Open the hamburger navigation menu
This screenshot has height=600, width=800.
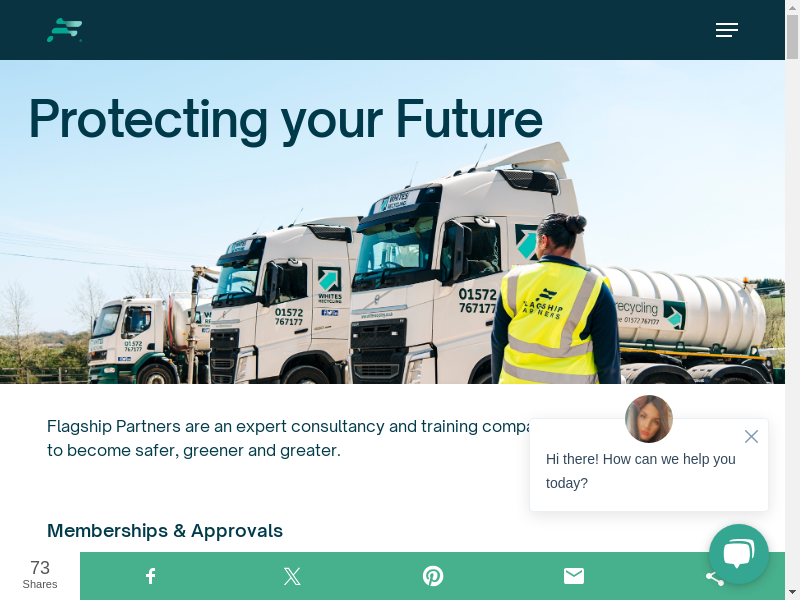pyautogui.click(x=727, y=30)
